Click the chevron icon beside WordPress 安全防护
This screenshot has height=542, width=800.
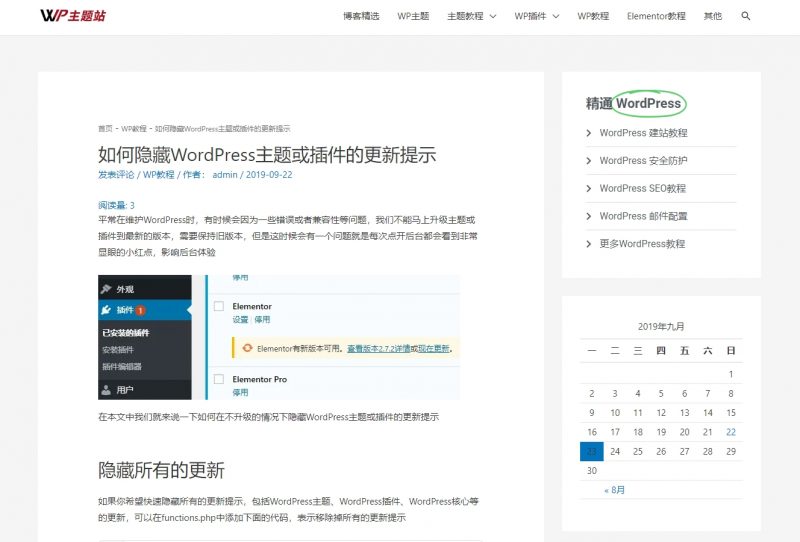tap(589, 161)
